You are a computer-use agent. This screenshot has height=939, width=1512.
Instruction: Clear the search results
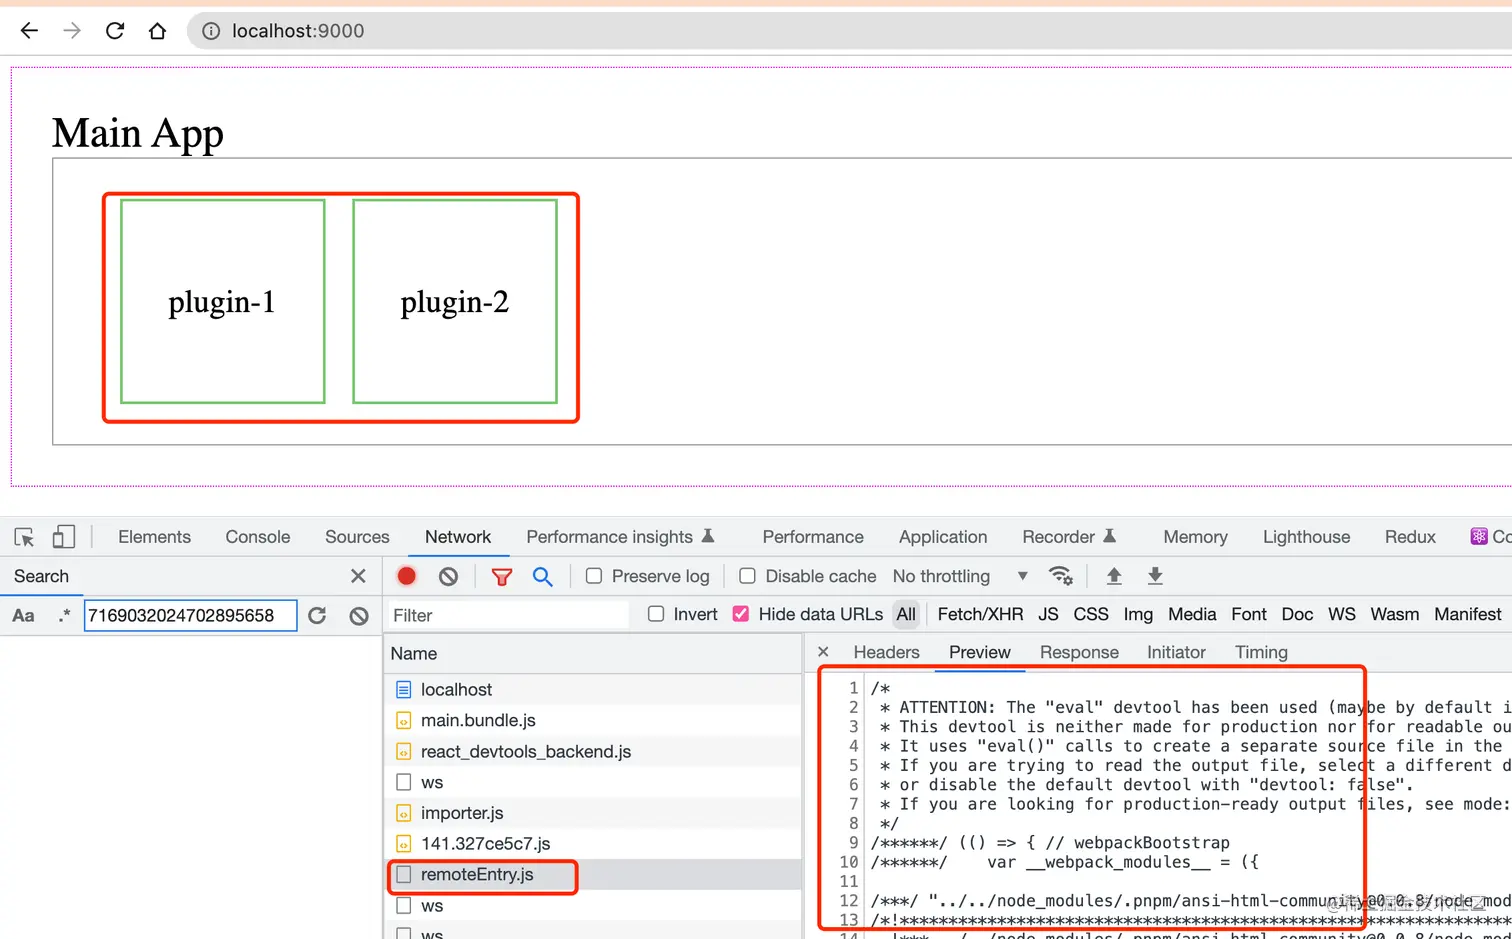(x=359, y=616)
